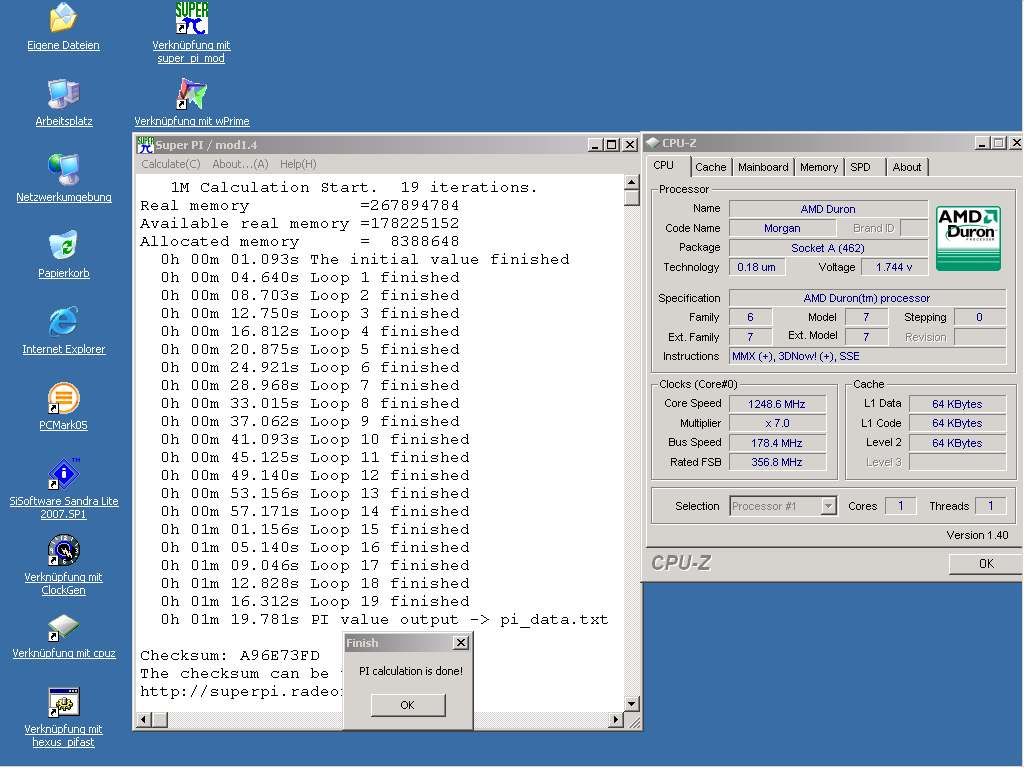Open About...(A) menu in Super PI

coord(240,164)
